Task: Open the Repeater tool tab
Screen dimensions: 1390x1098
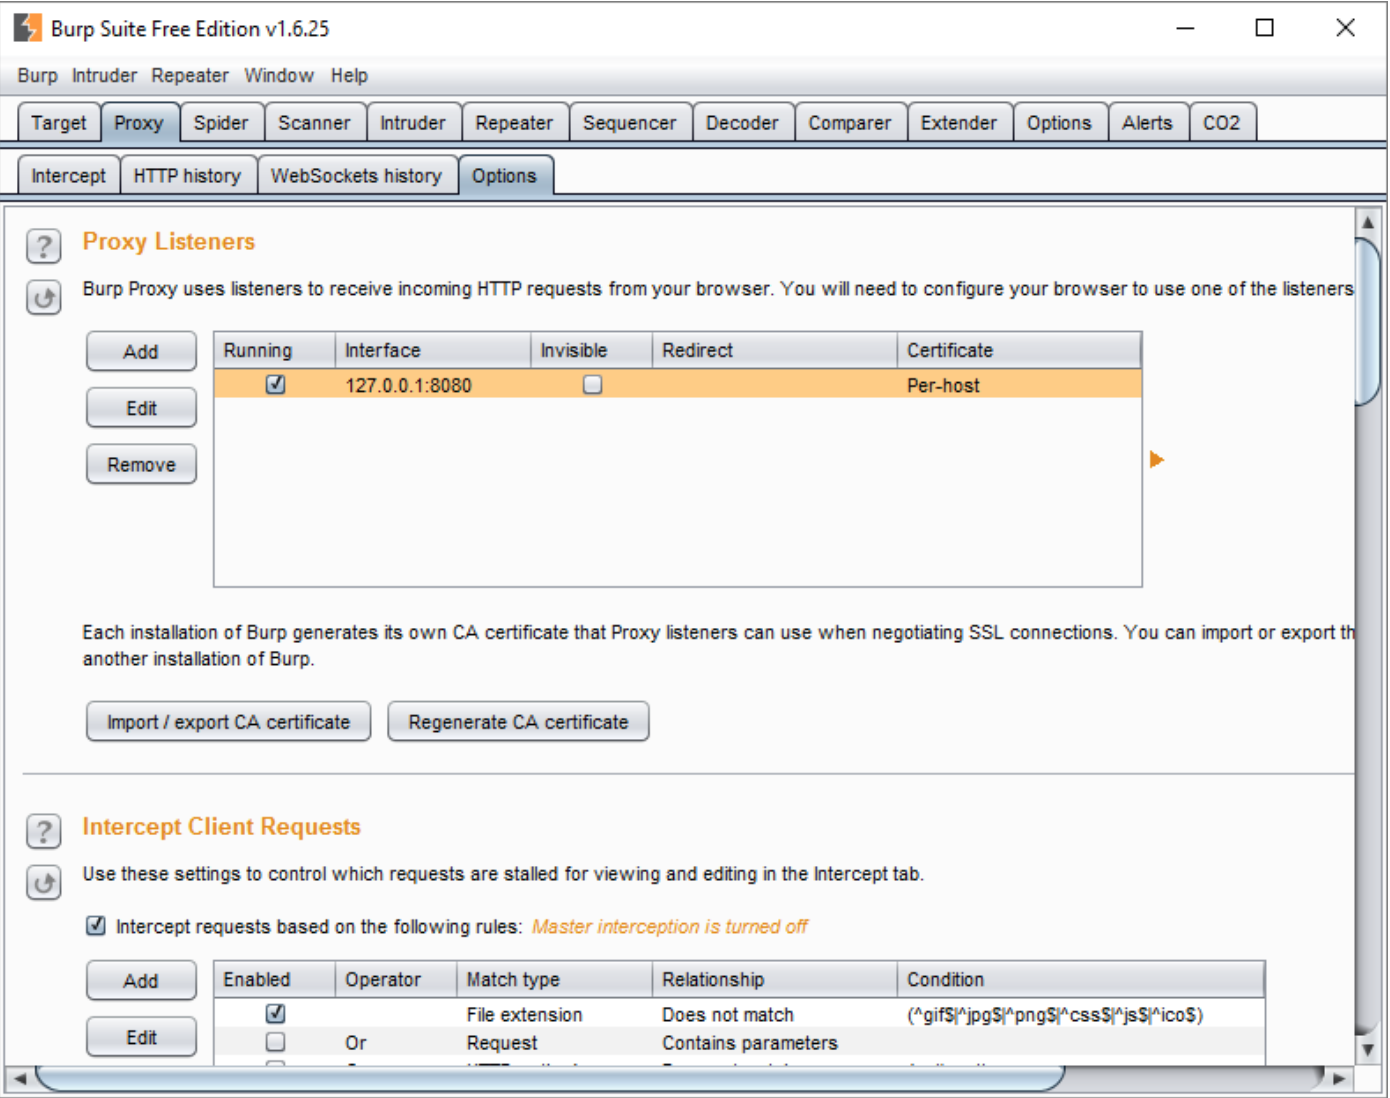Action: coord(514,123)
